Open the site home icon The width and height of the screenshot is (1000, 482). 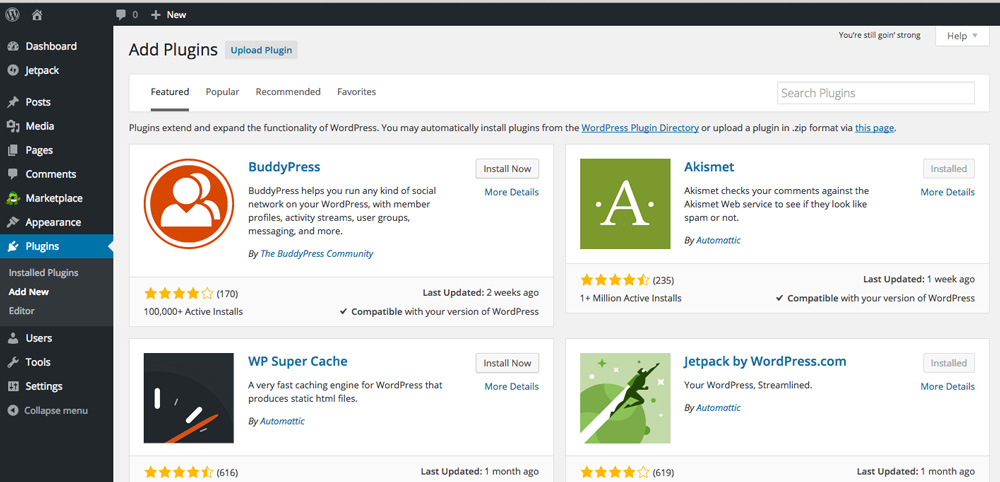[x=37, y=14]
